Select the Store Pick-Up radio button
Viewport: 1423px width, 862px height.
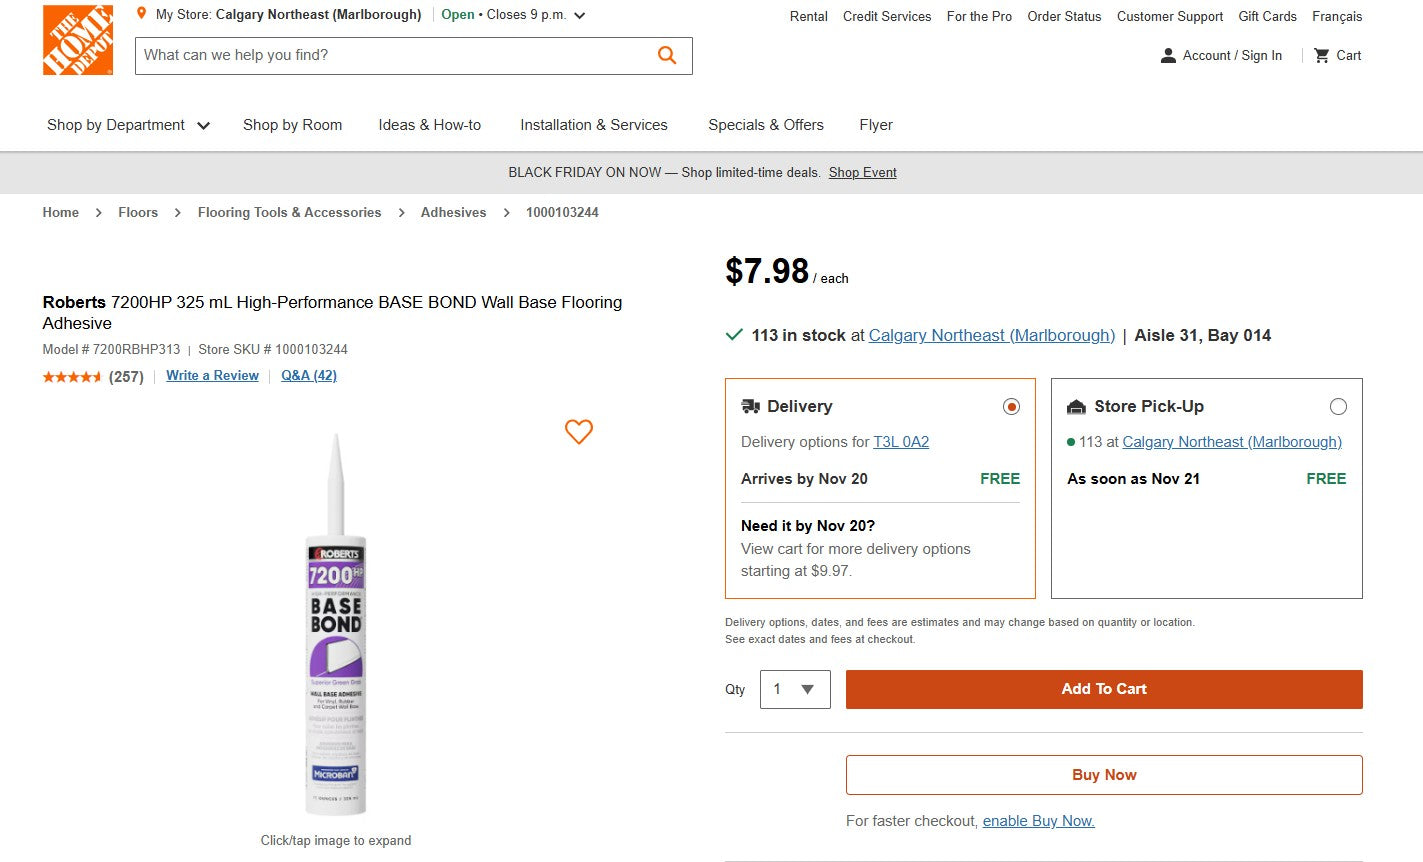coord(1339,406)
